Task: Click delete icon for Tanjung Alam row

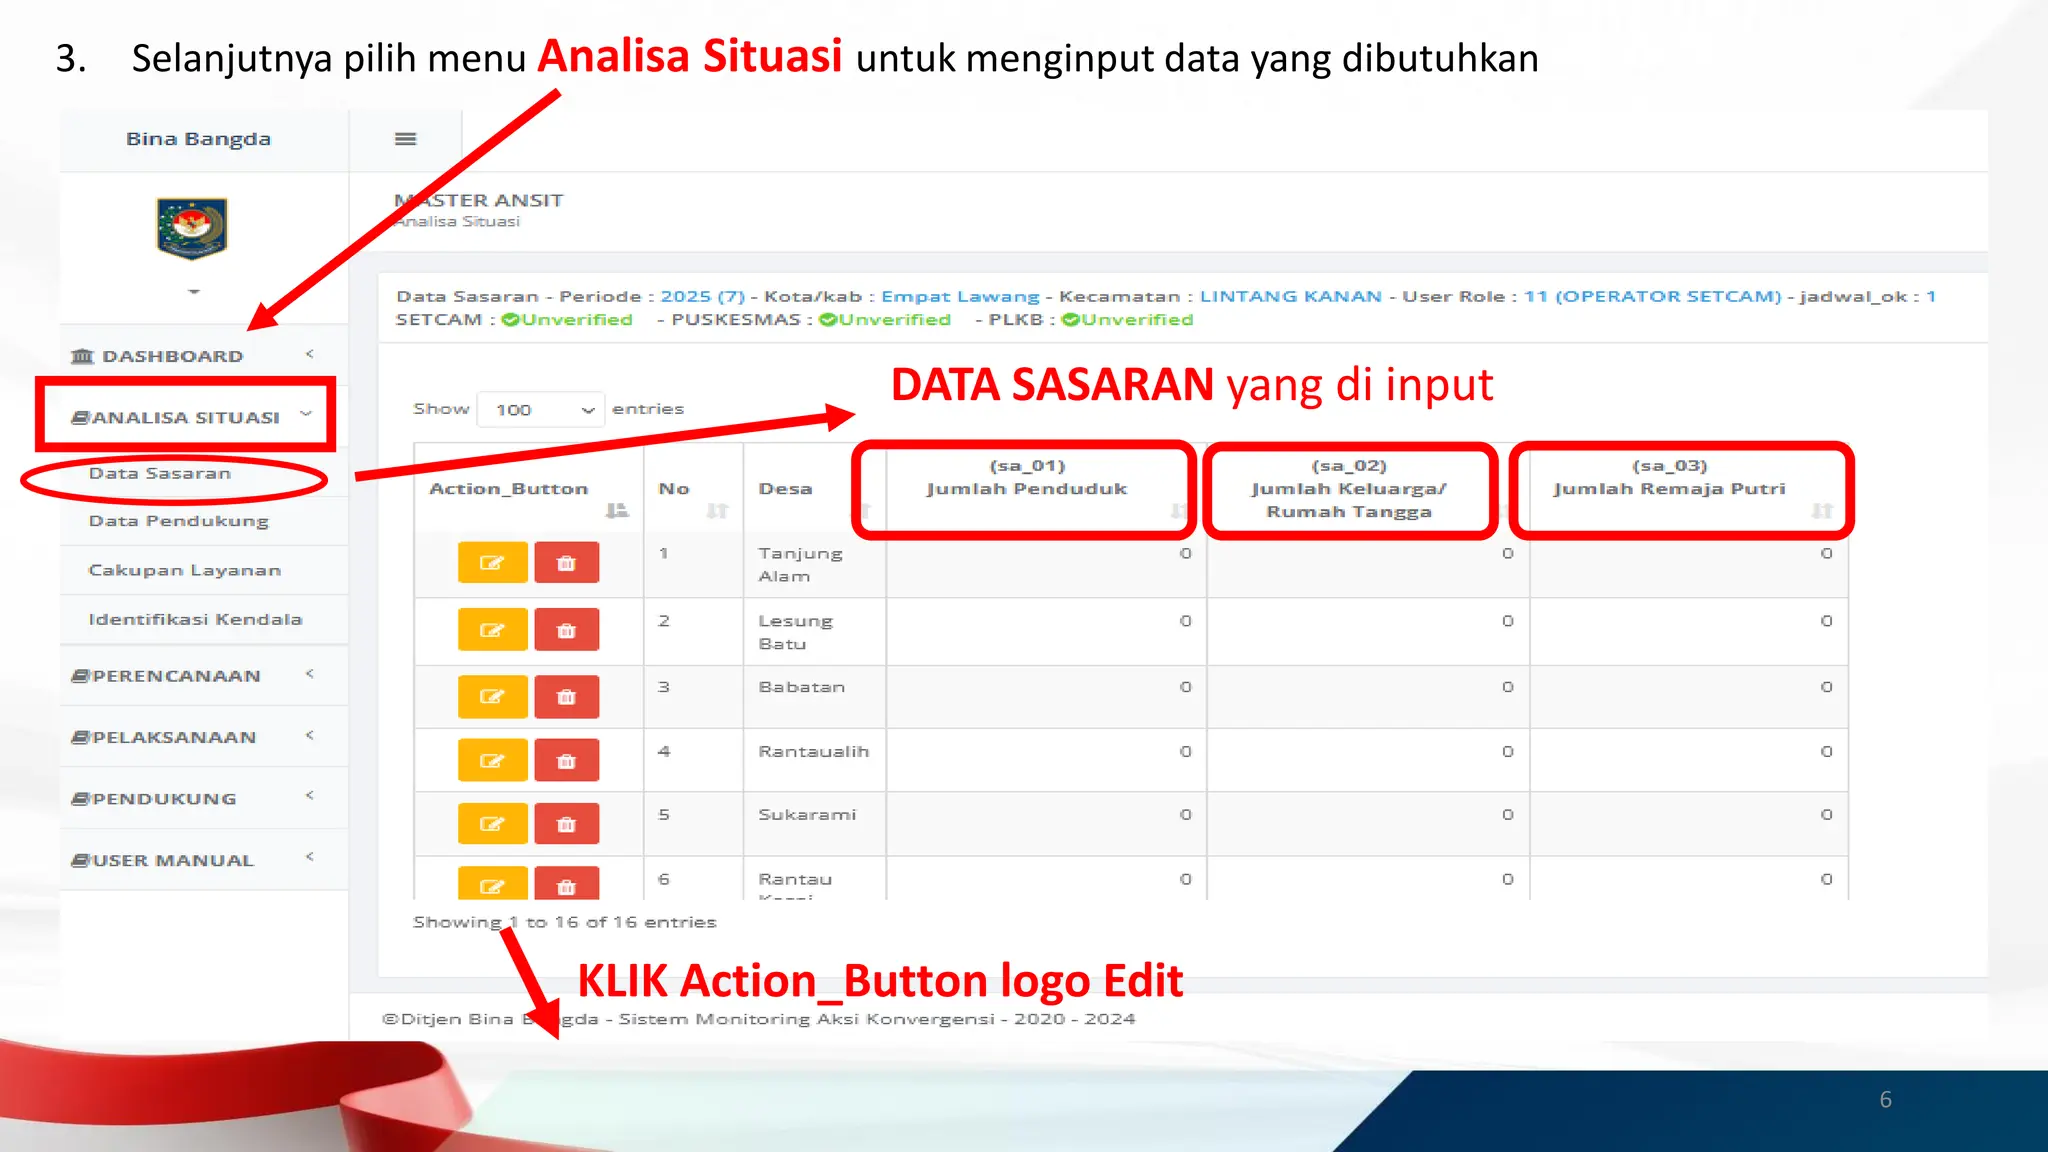Action: 566,563
